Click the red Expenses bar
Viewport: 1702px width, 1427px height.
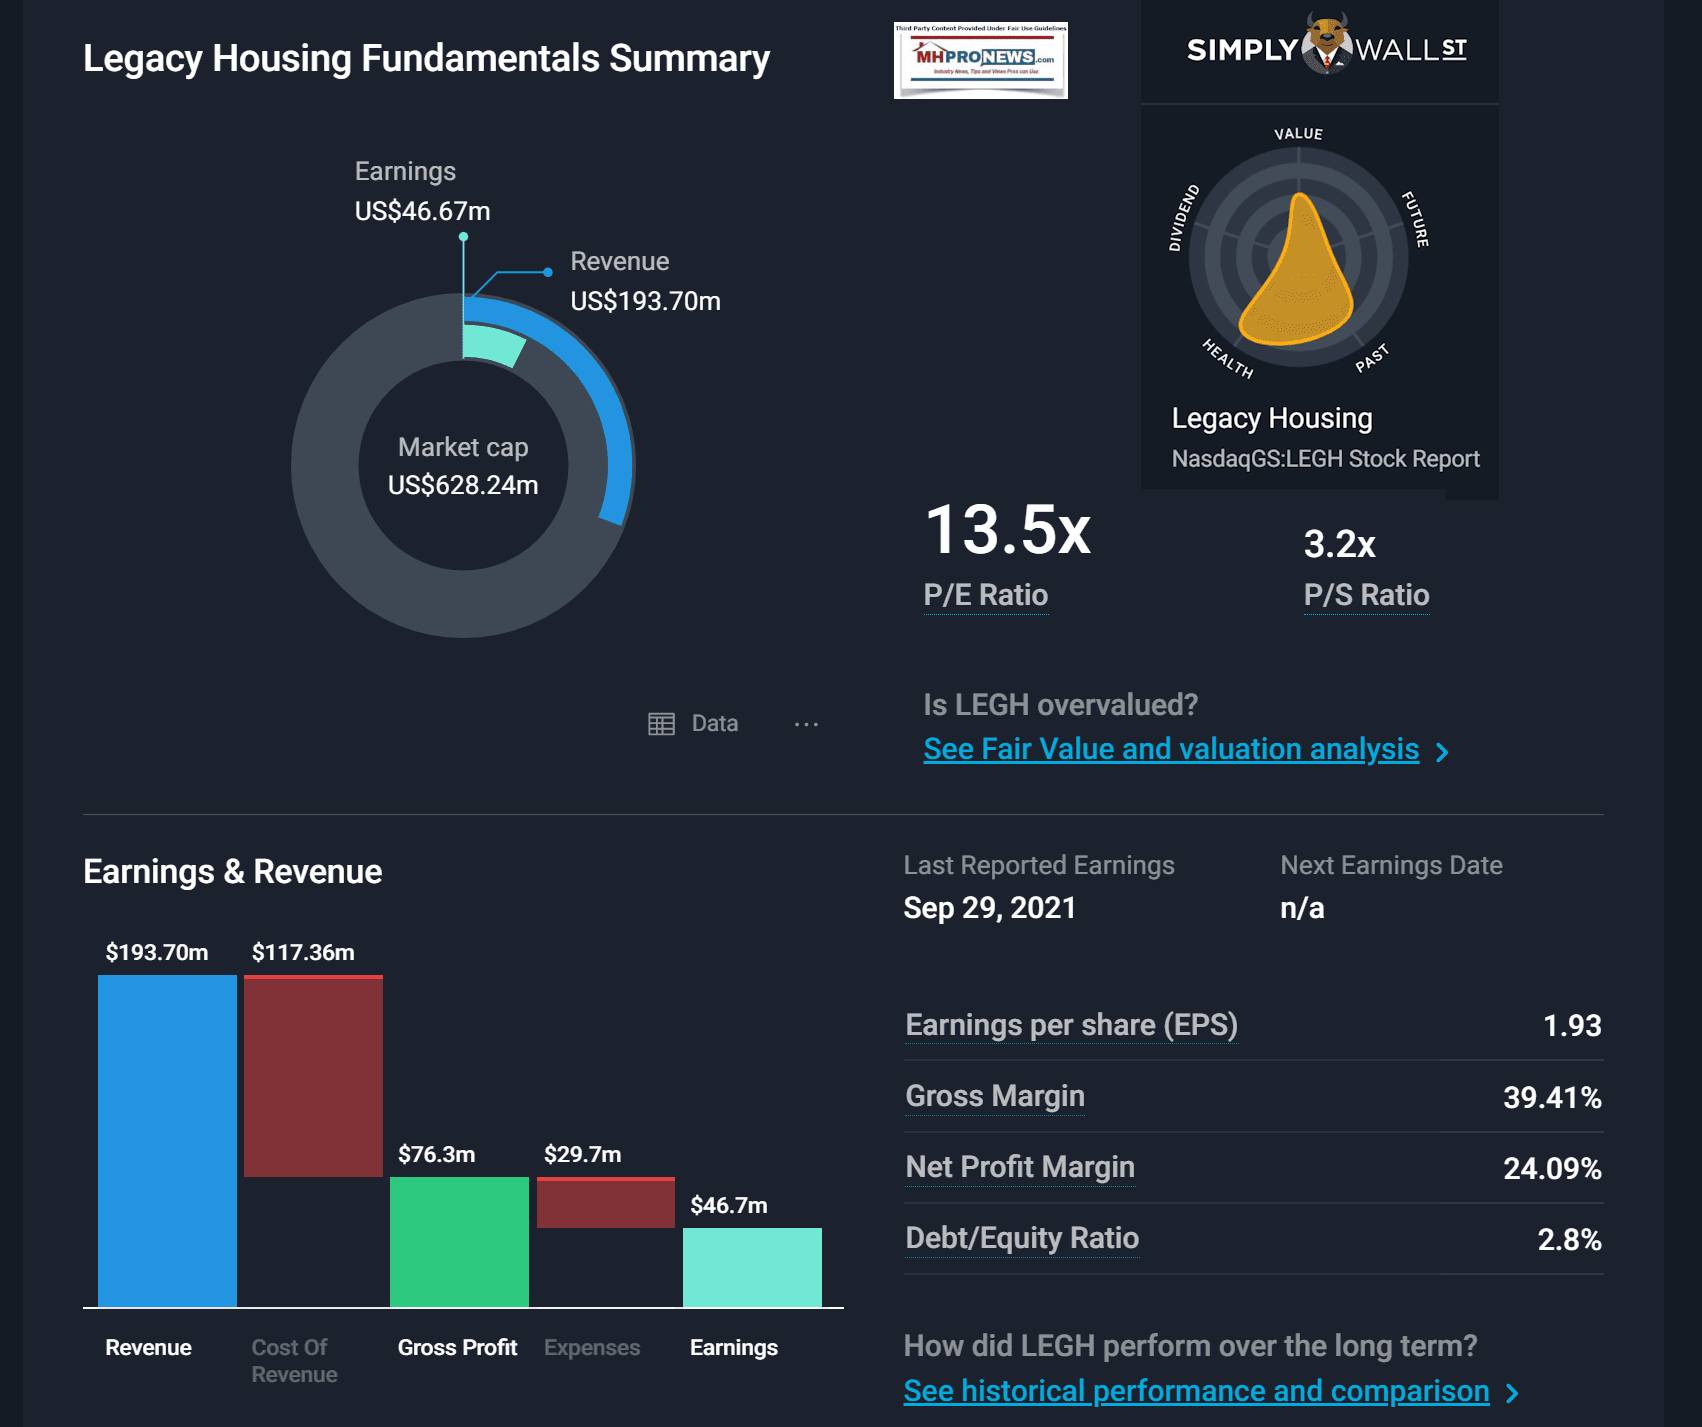pos(606,1203)
